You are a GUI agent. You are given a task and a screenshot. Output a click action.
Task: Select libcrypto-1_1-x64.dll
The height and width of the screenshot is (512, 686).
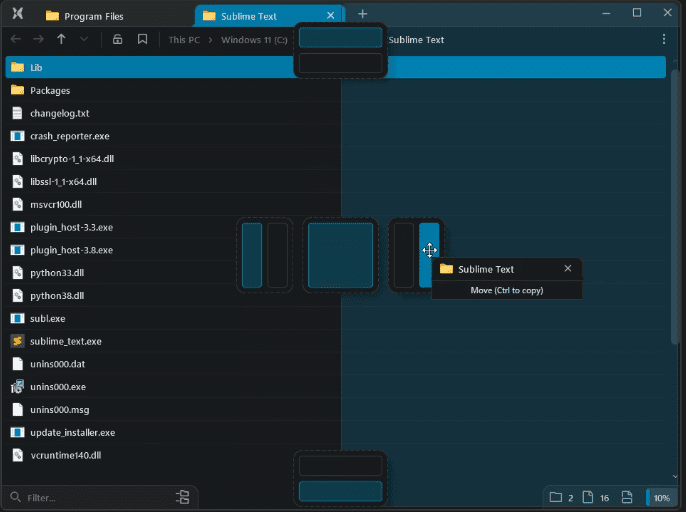coord(336,158)
